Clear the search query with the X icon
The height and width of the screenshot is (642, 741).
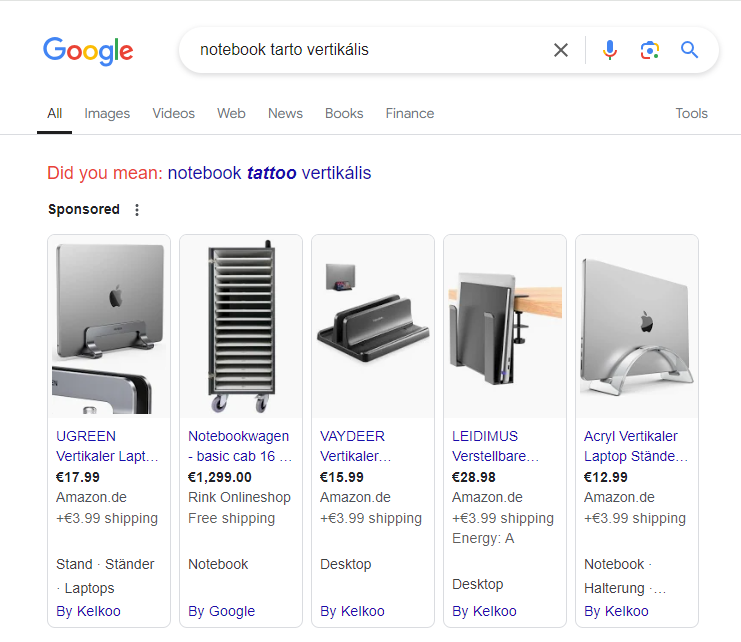[560, 50]
